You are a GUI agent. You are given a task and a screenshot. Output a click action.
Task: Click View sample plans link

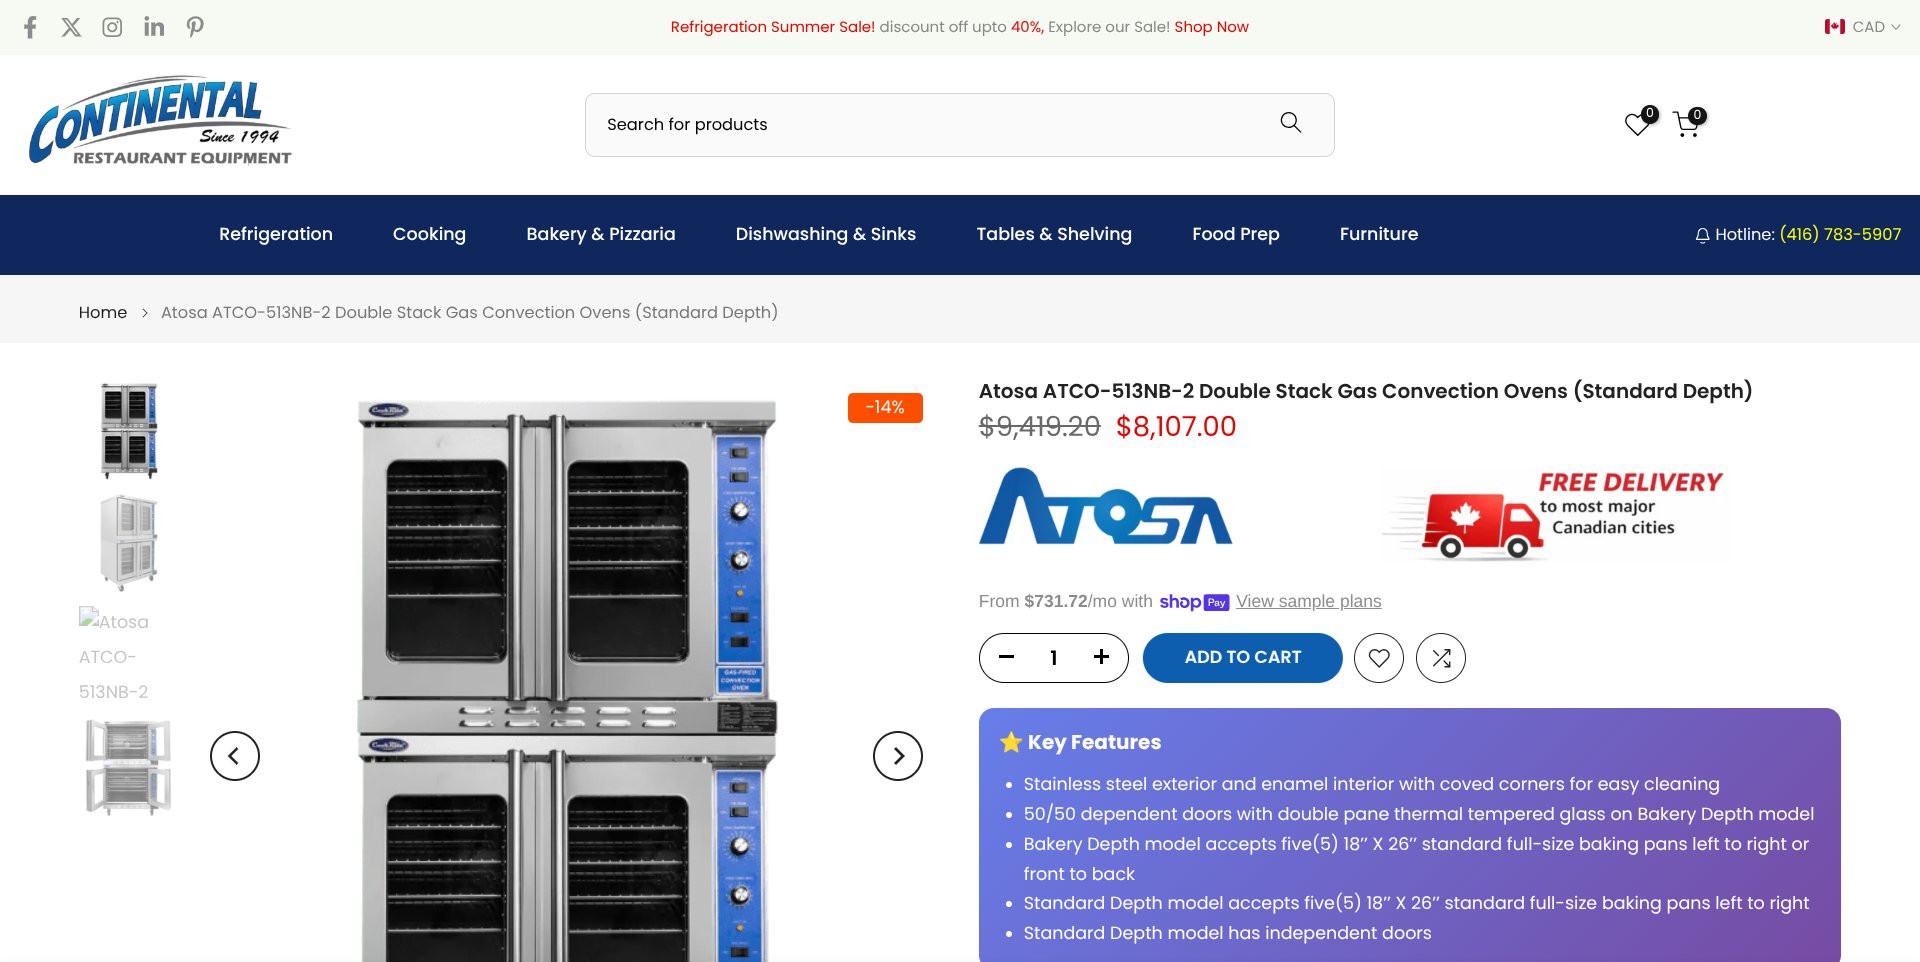1308,601
